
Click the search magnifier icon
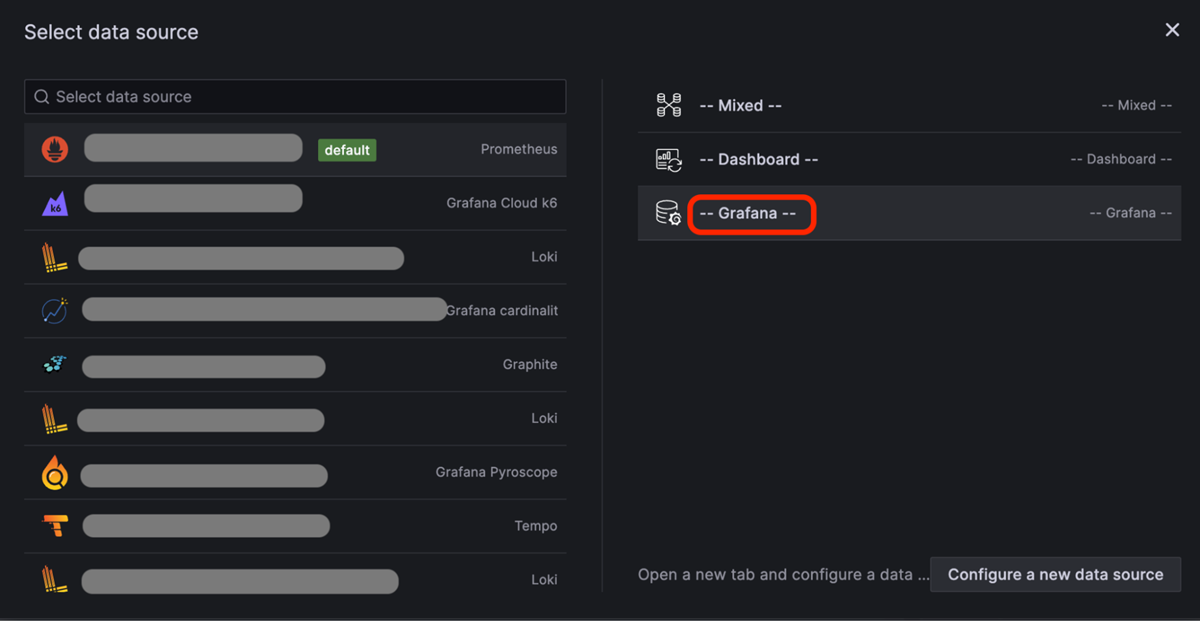pyautogui.click(x=42, y=97)
